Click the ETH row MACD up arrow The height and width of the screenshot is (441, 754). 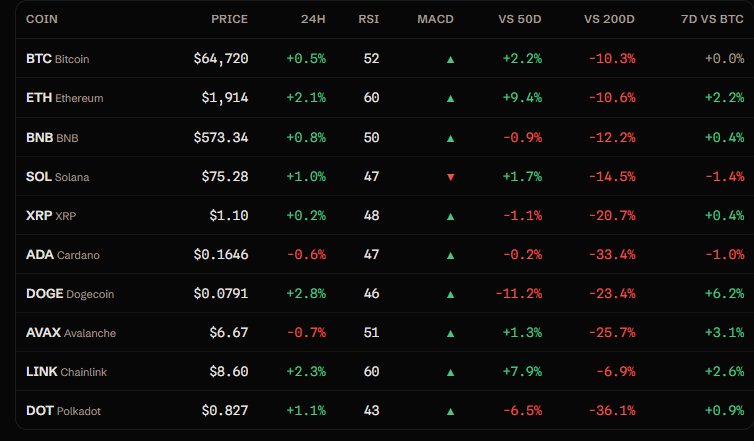pos(451,99)
